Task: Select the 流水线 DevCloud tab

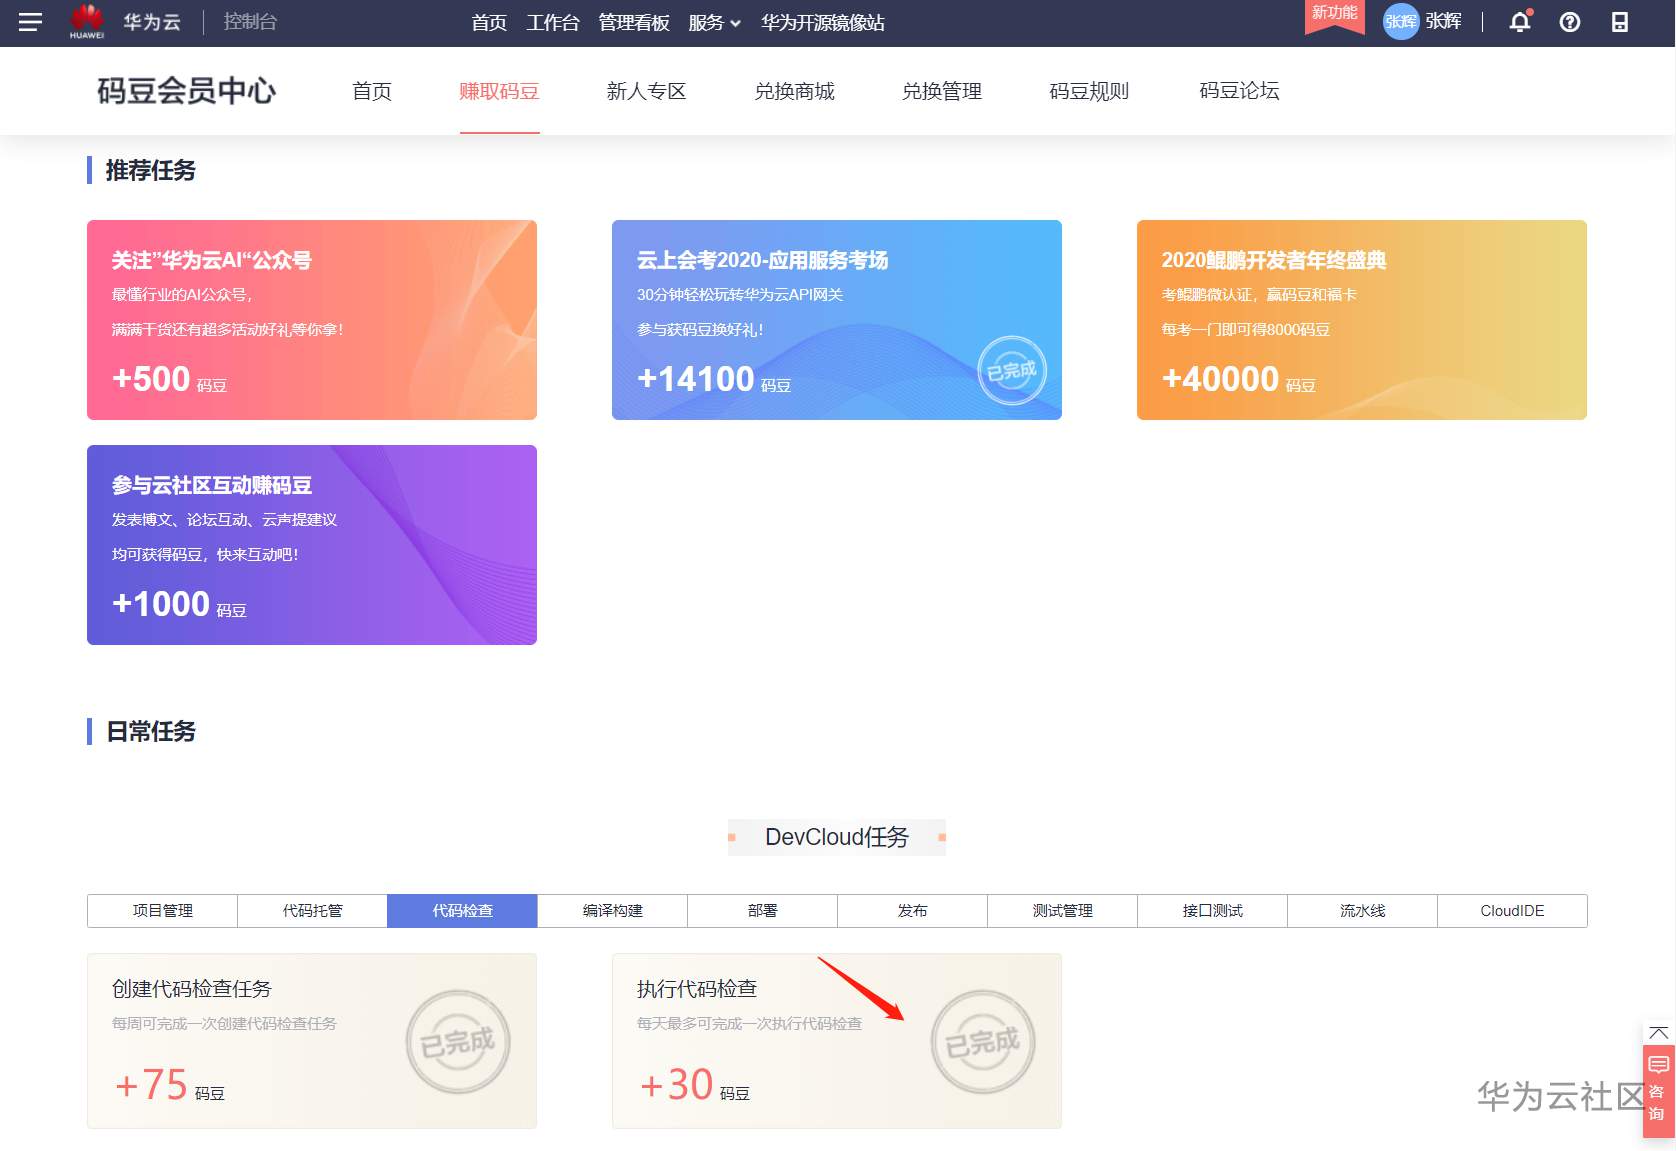Action: [x=1363, y=911]
